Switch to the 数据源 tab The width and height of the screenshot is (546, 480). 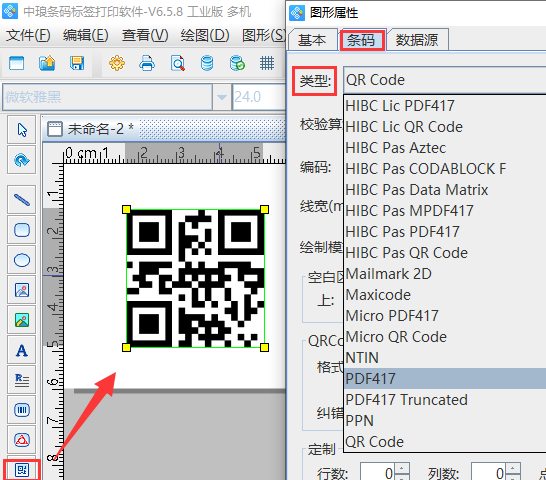point(417,40)
